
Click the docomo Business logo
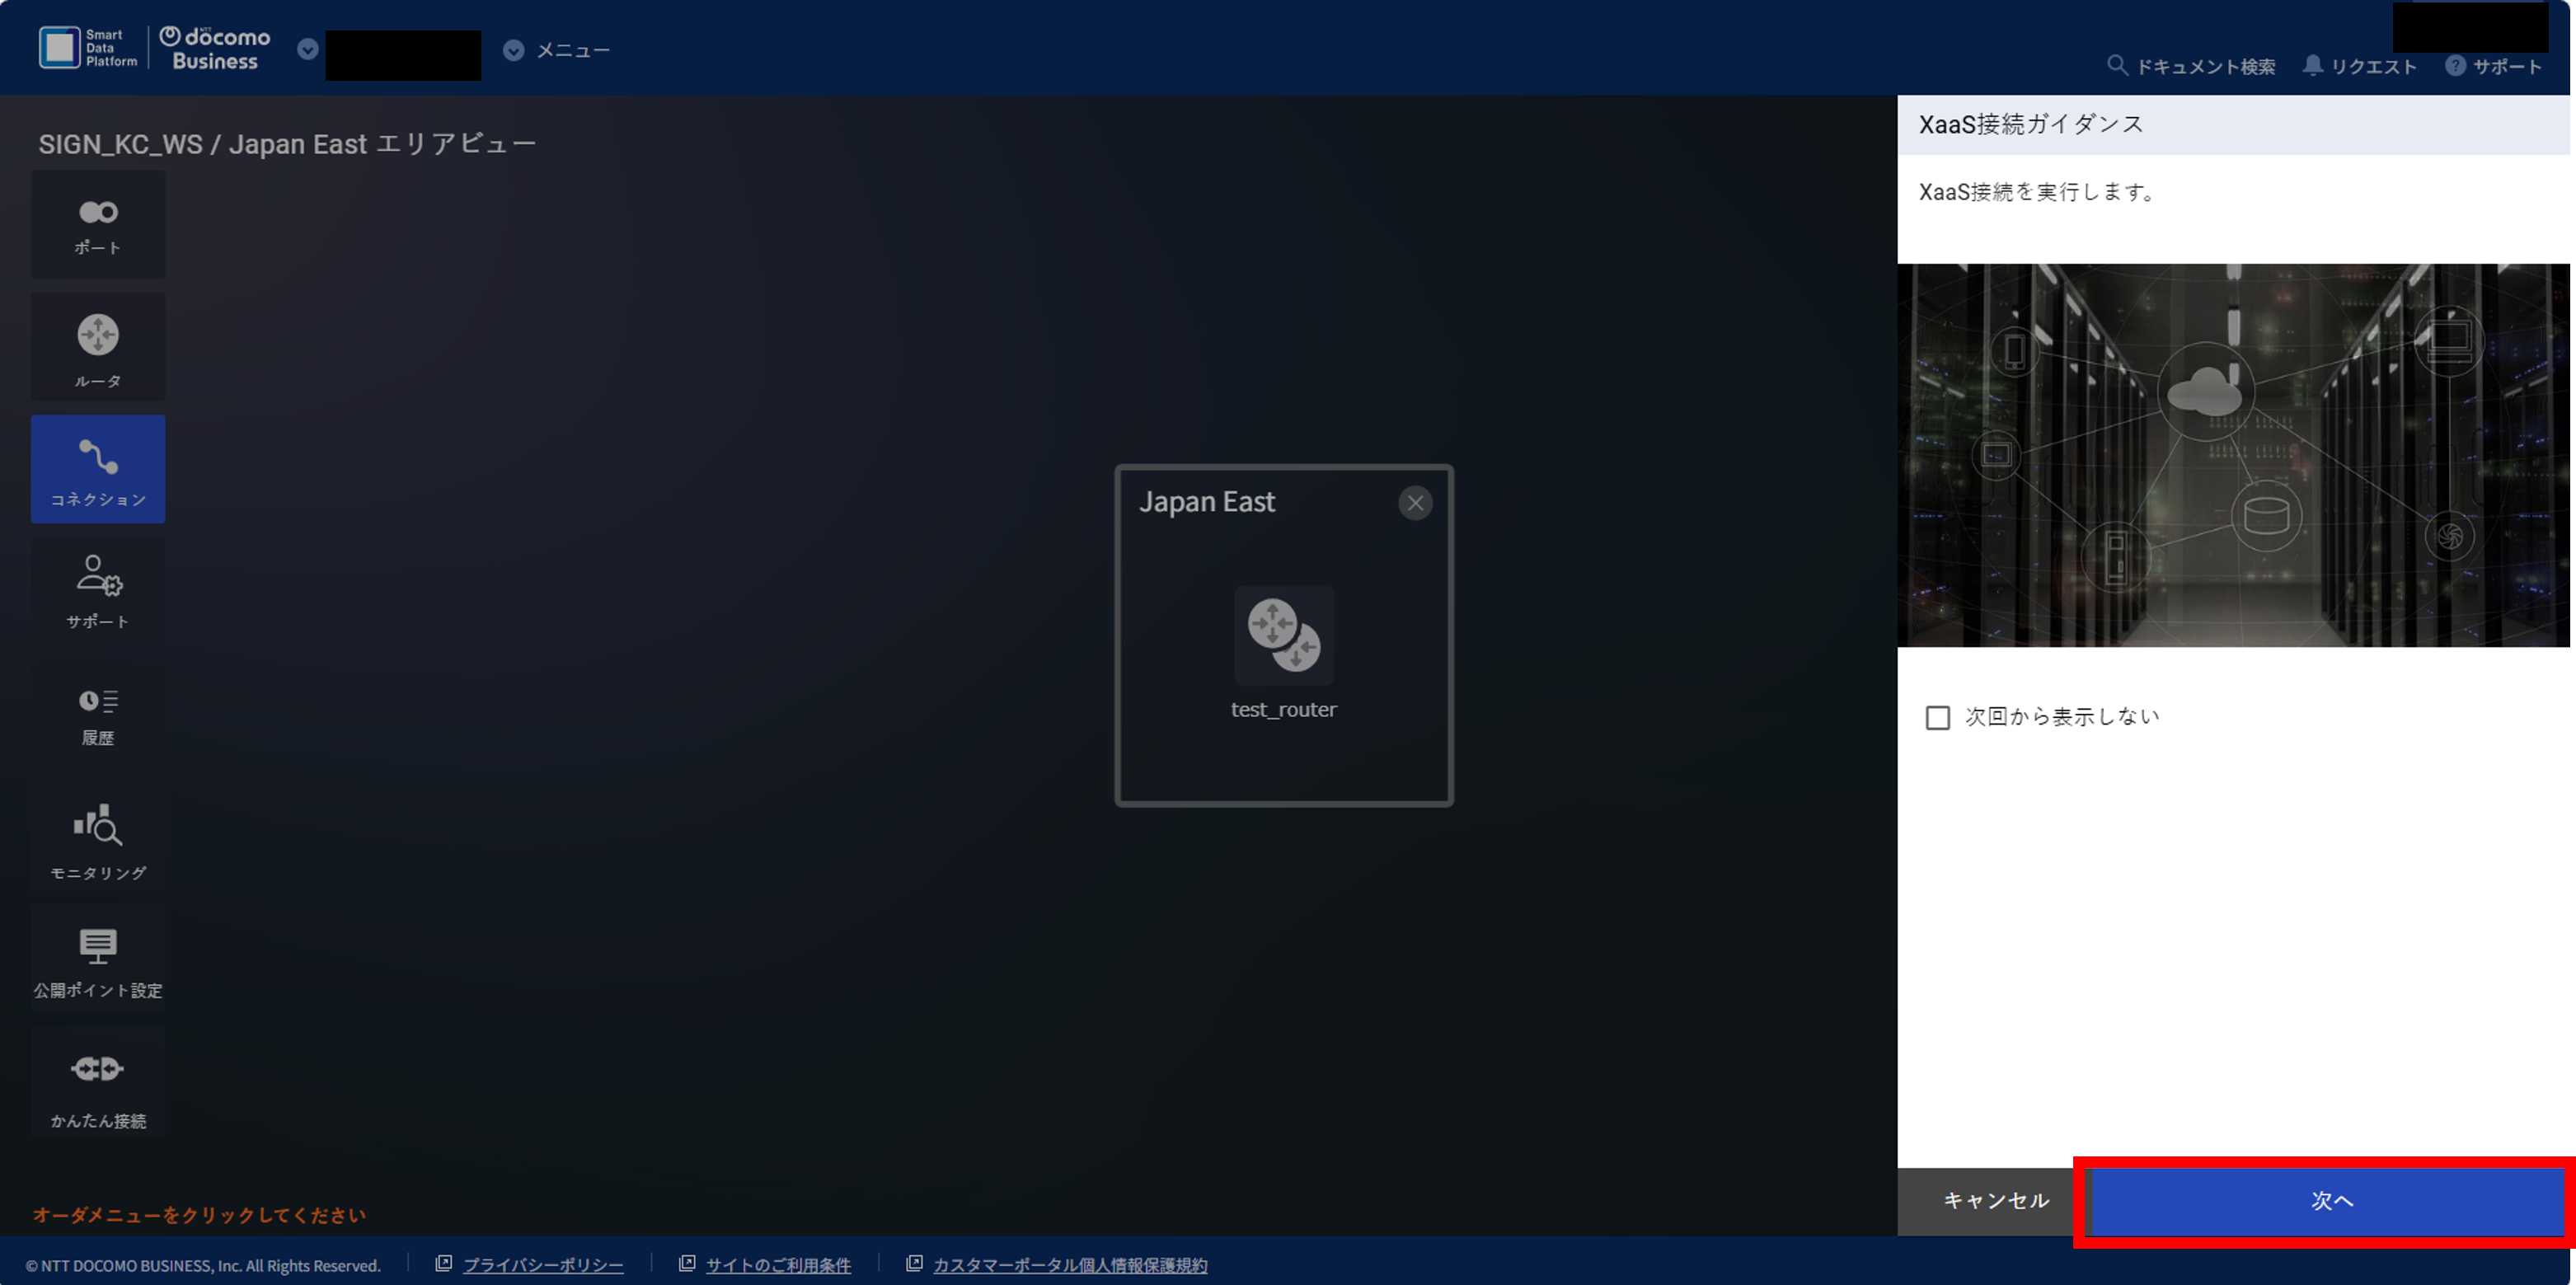point(215,48)
